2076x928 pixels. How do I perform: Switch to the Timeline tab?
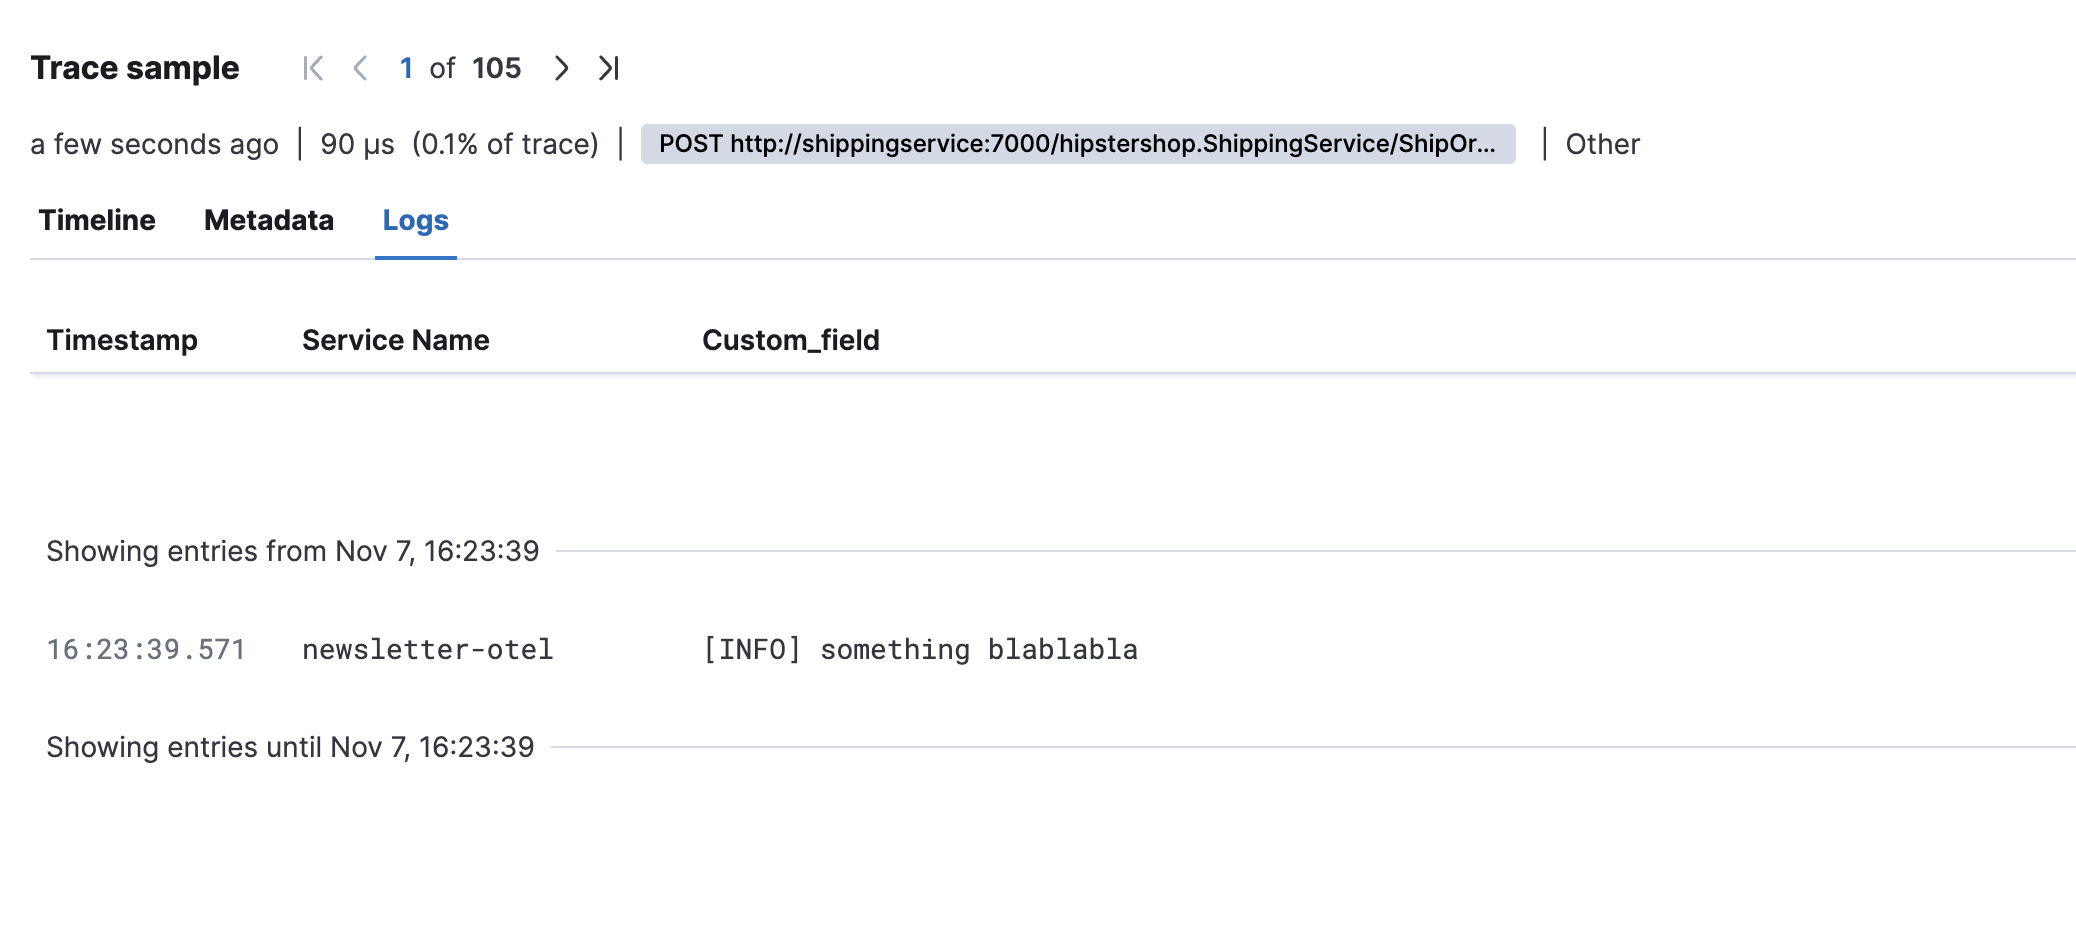[97, 220]
